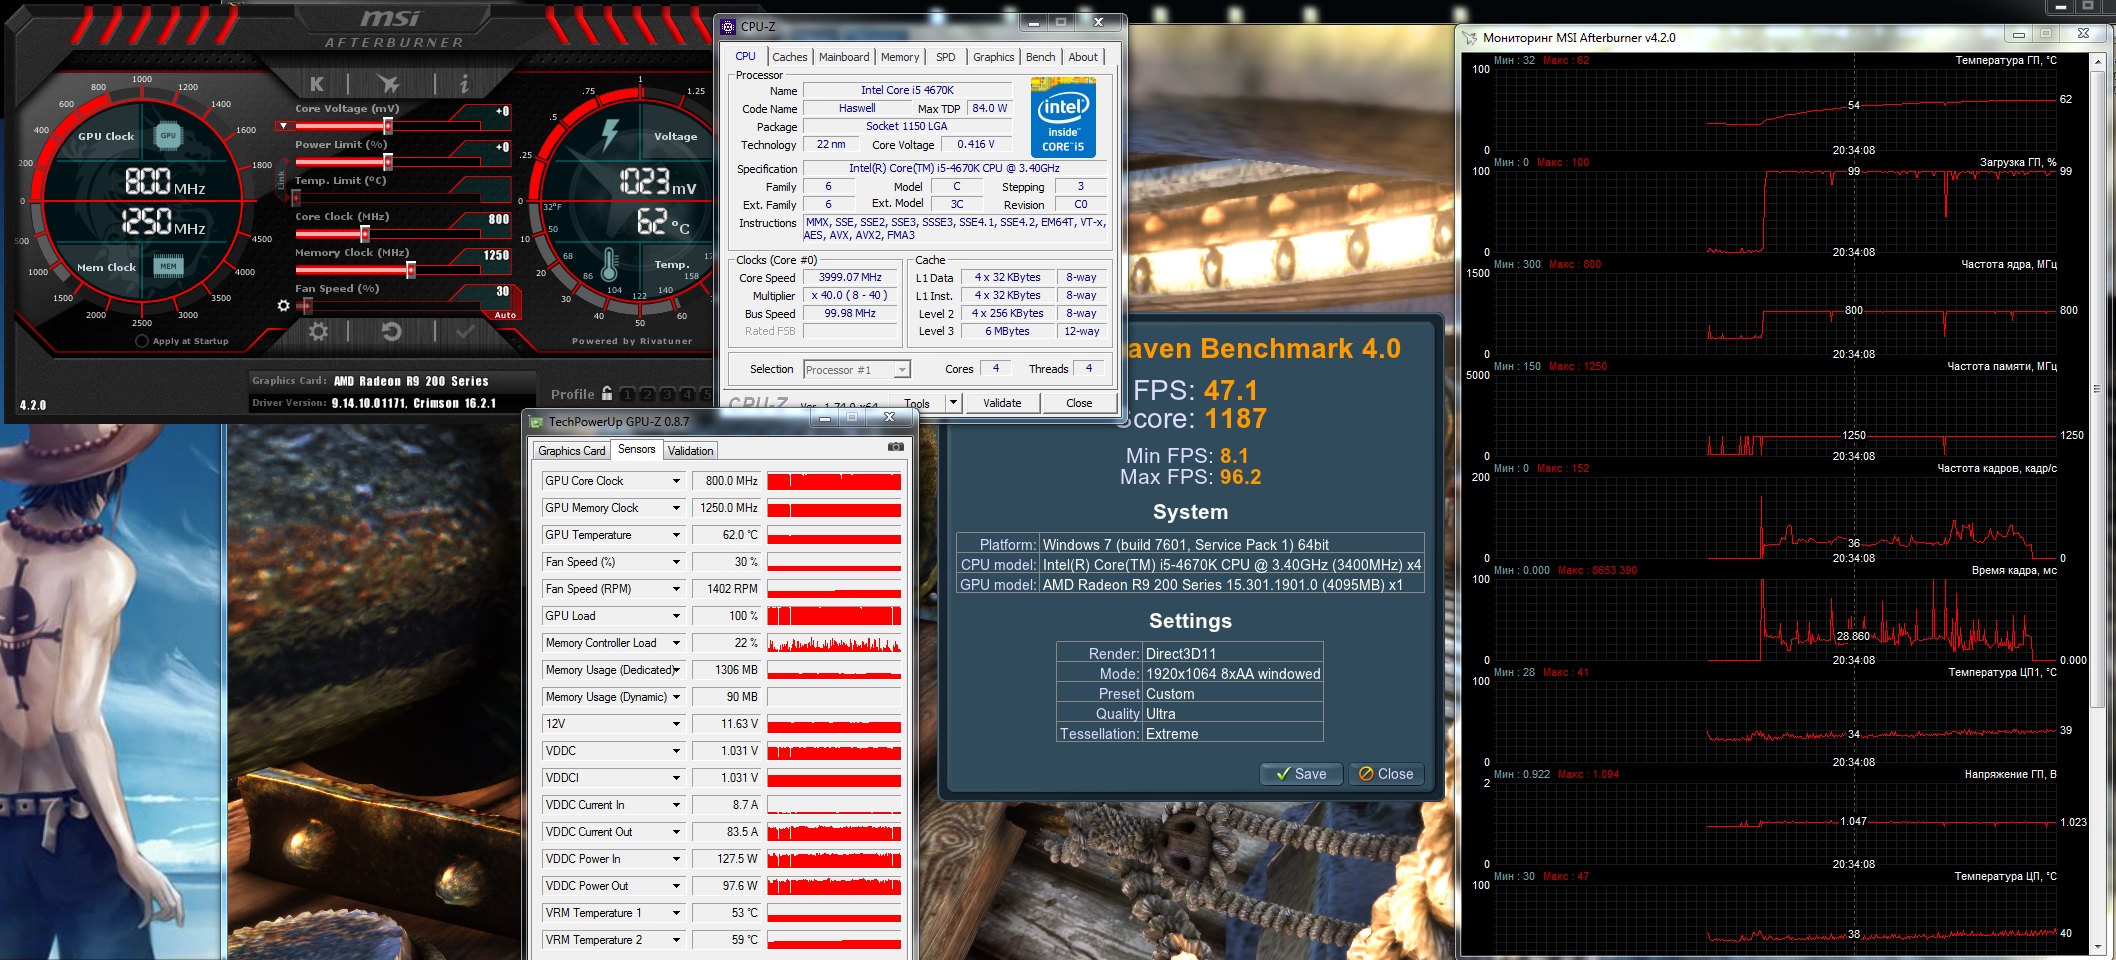The width and height of the screenshot is (2116, 960).
Task: Open the CPU-Z Tools dropdown arrow
Action: (x=953, y=403)
